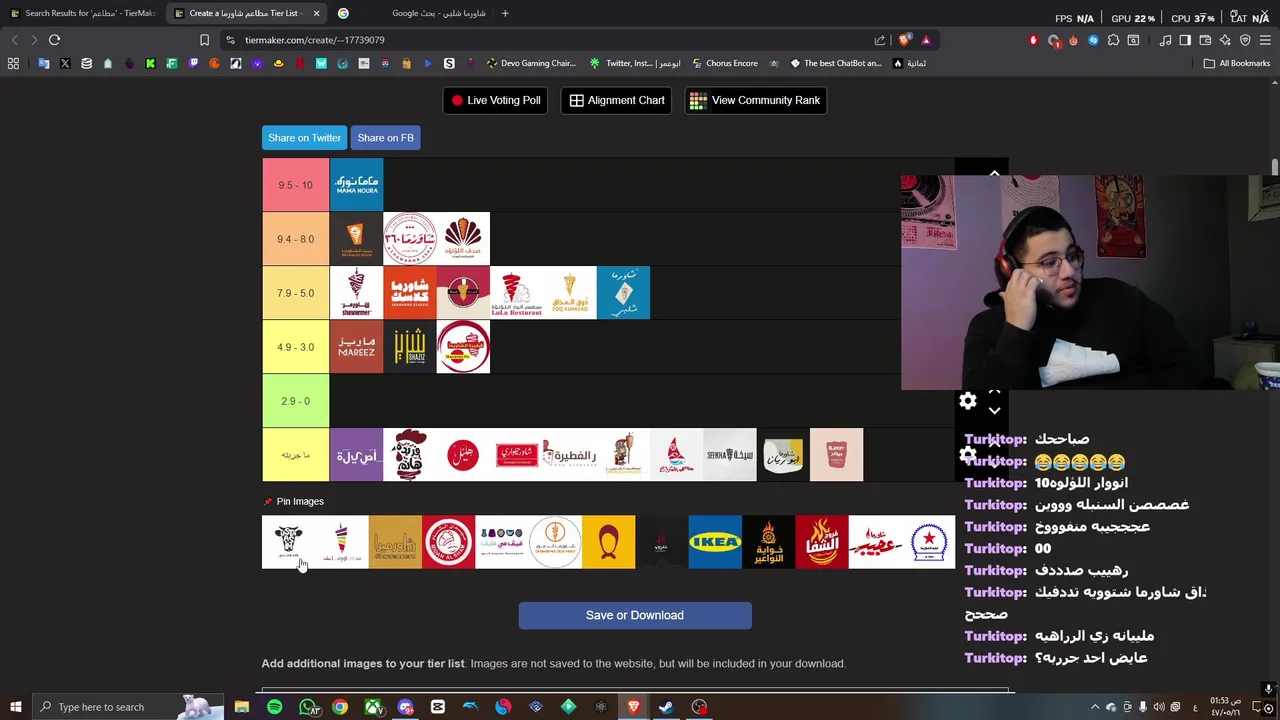Click the 9.4 - 8.0 orange tier label
1280x720 pixels.
295,239
